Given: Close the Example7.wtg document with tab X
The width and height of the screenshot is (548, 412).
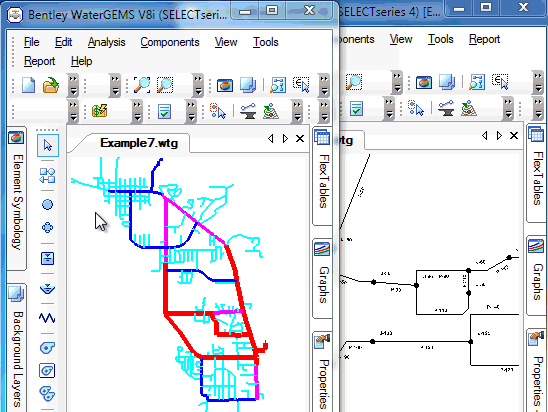Looking at the screenshot, I should (x=300, y=139).
